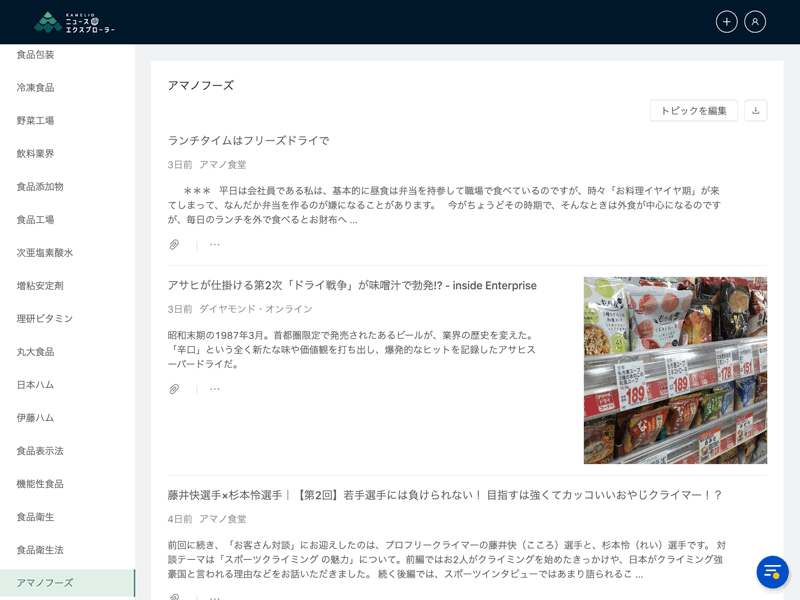Click paperclip icon under アサヒ article
This screenshot has width=800, height=600.
[x=174, y=389]
